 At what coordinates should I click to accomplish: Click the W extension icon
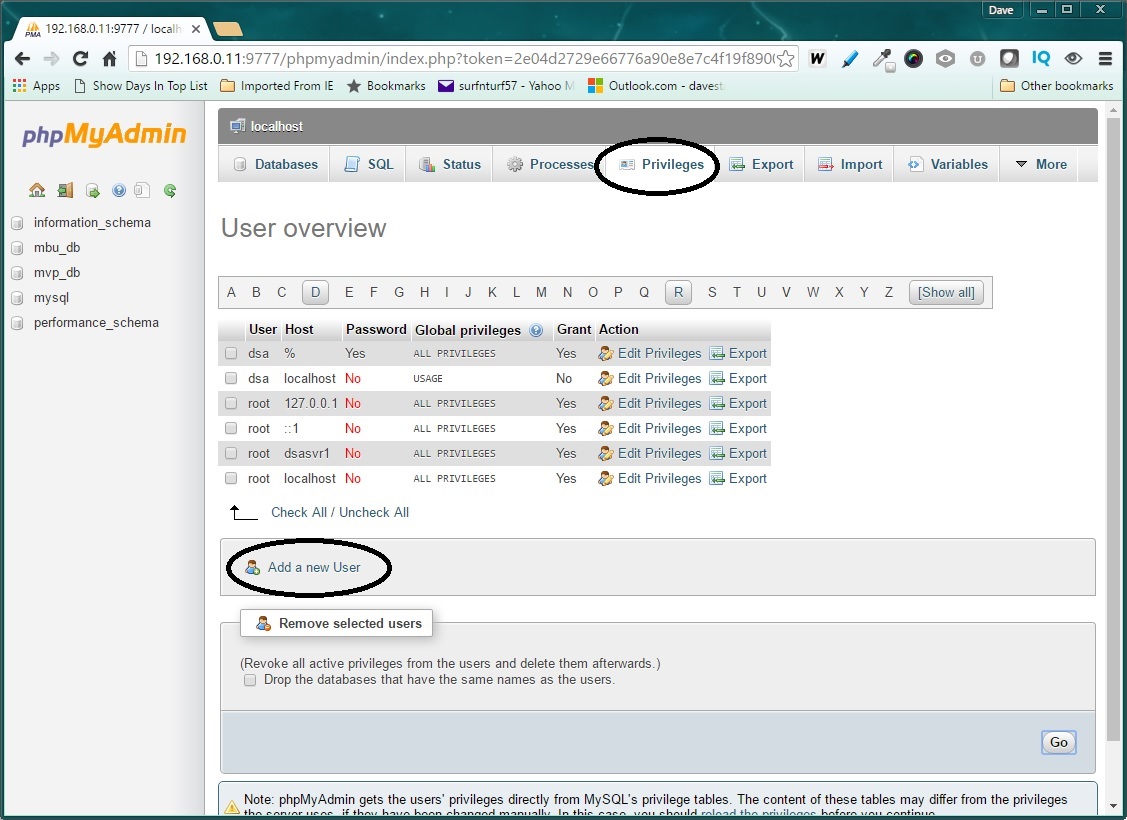click(x=817, y=59)
